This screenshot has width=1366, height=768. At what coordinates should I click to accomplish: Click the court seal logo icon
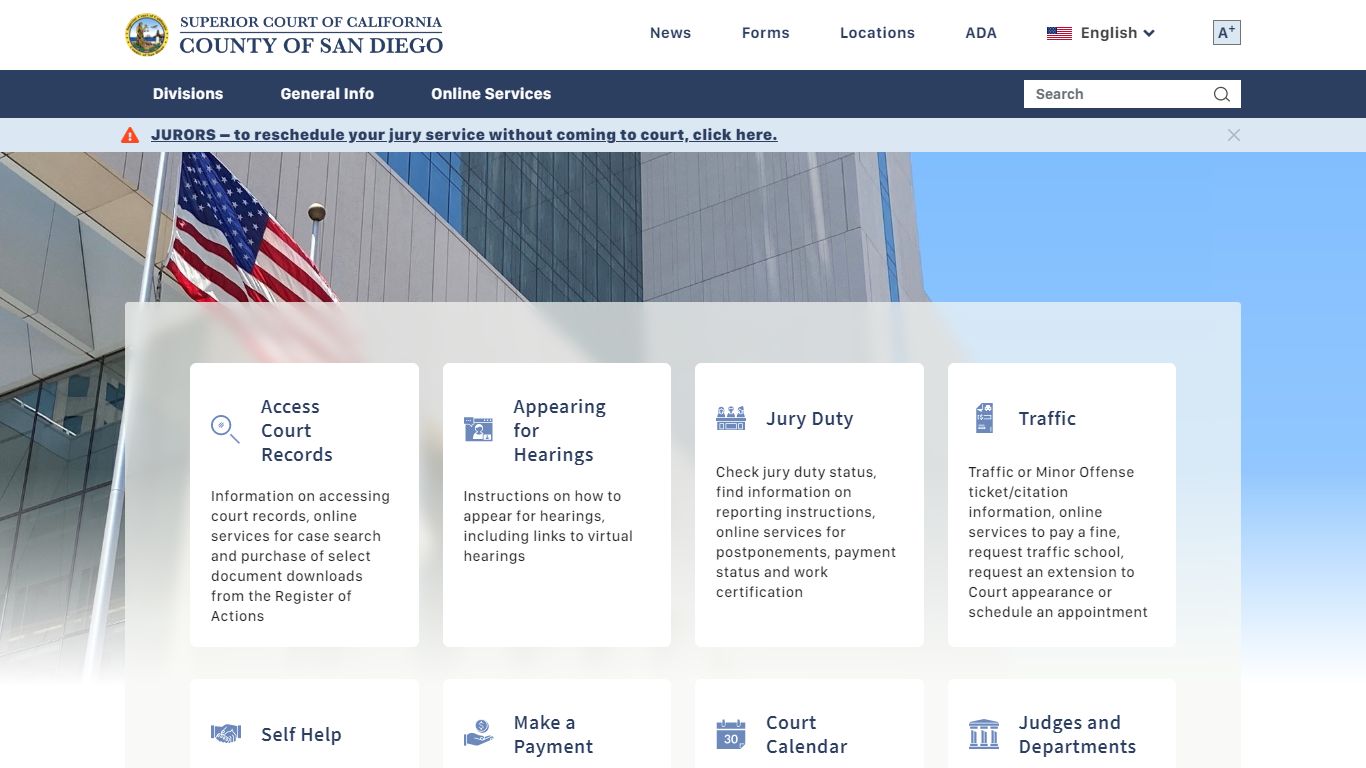pyautogui.click(x=147, y=35)
